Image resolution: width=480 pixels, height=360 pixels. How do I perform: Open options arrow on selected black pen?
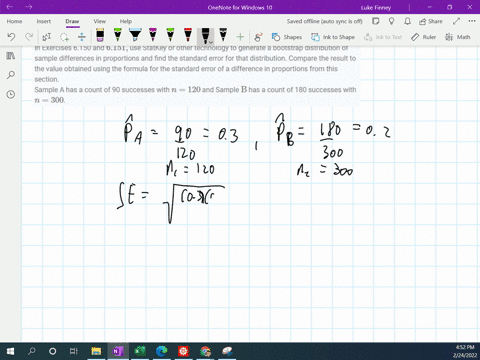[x=211, y=42]
